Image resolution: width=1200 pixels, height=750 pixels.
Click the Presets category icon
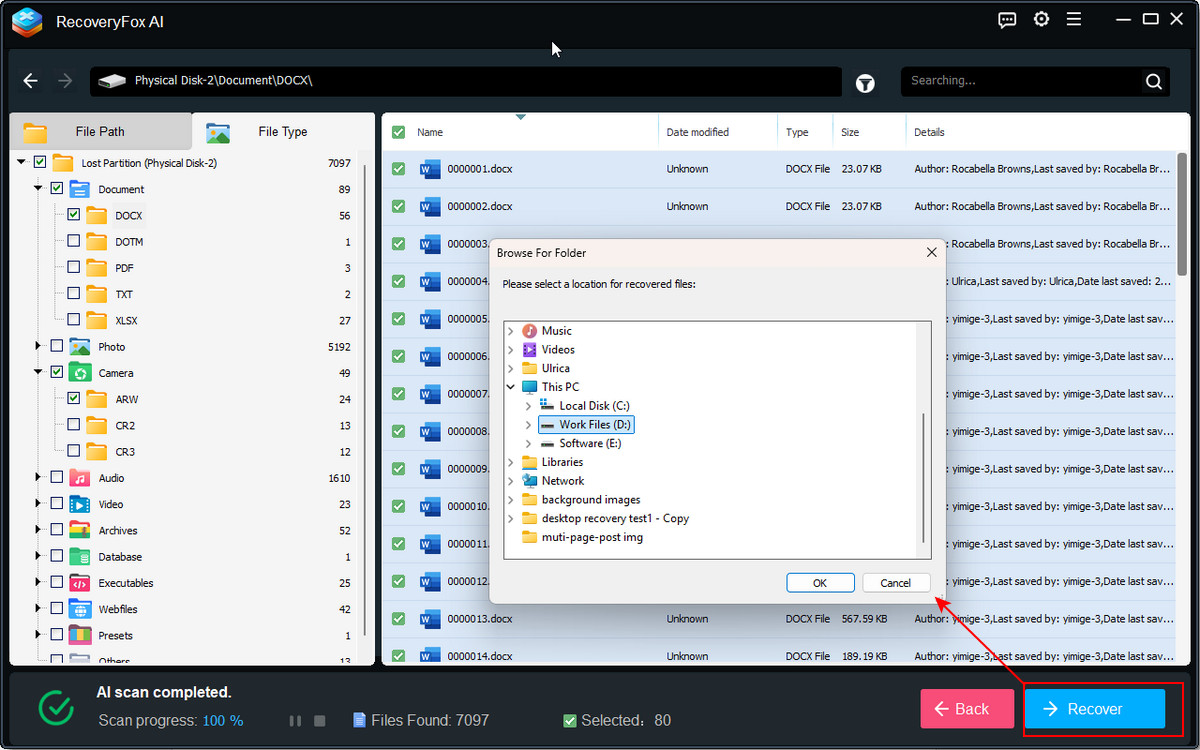80,635
